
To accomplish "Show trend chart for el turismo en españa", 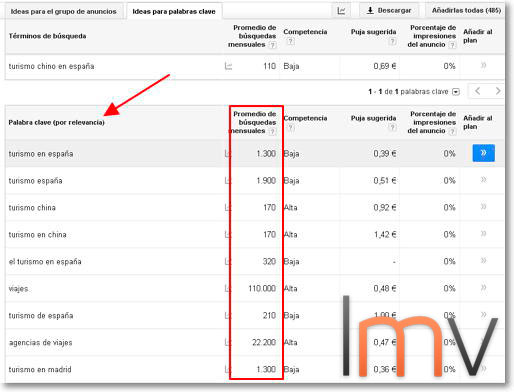I will (x=227, y=262).
